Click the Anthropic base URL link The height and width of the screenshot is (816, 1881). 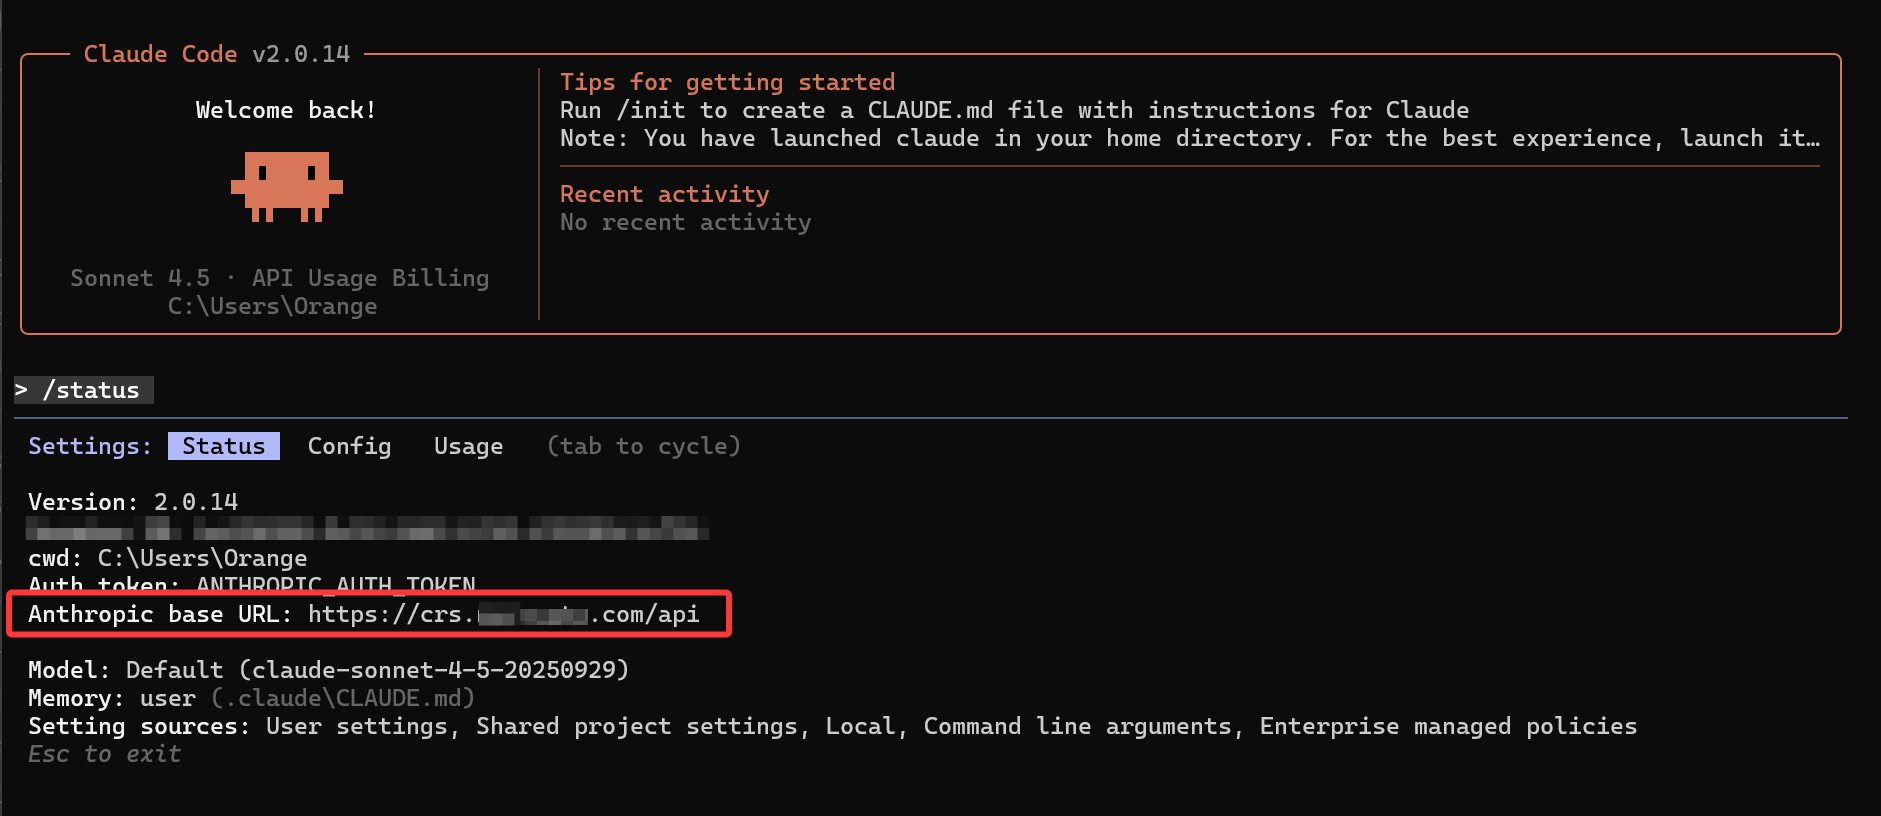(x=503, y=614)
